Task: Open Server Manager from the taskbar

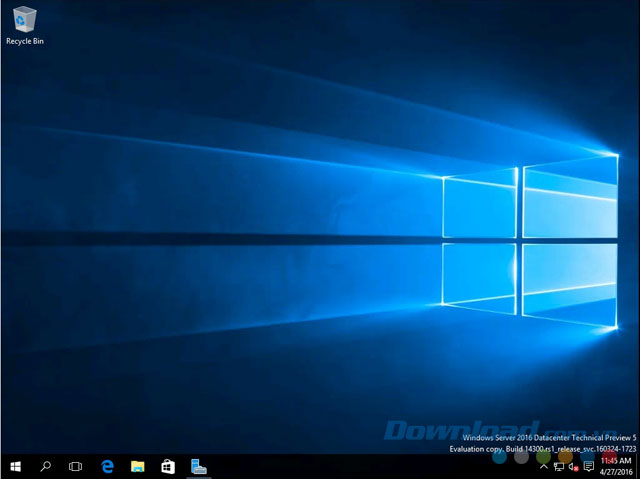Action: [x=199, y=466]
